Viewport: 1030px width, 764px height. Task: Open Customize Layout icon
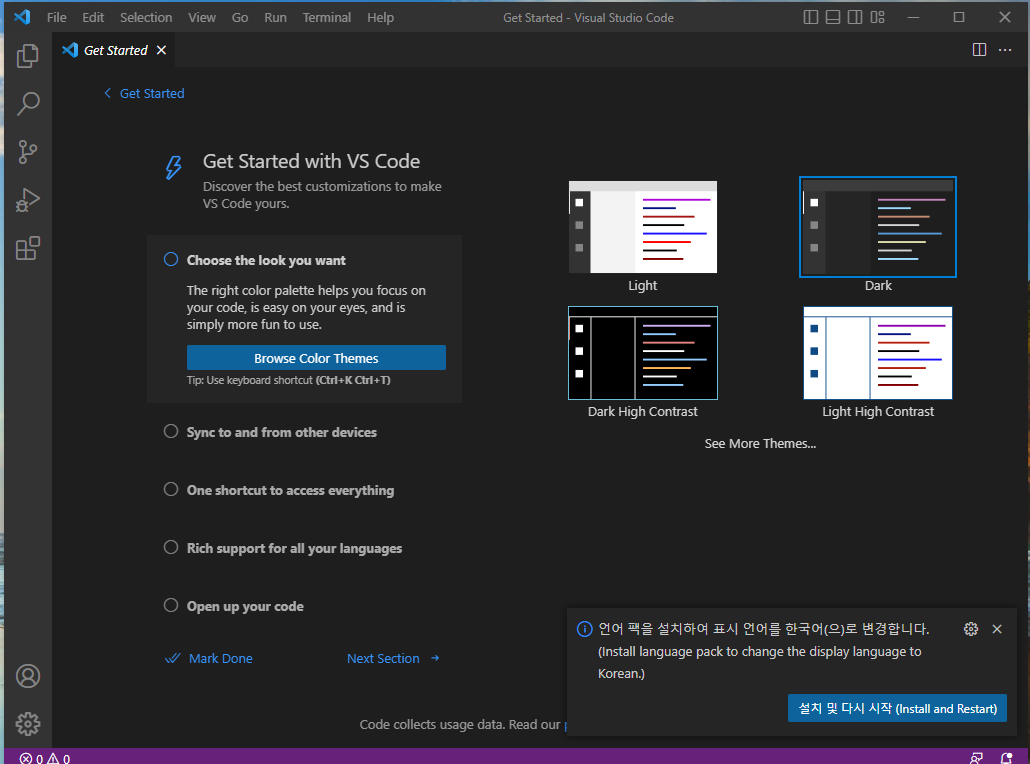tap(878, 18)
